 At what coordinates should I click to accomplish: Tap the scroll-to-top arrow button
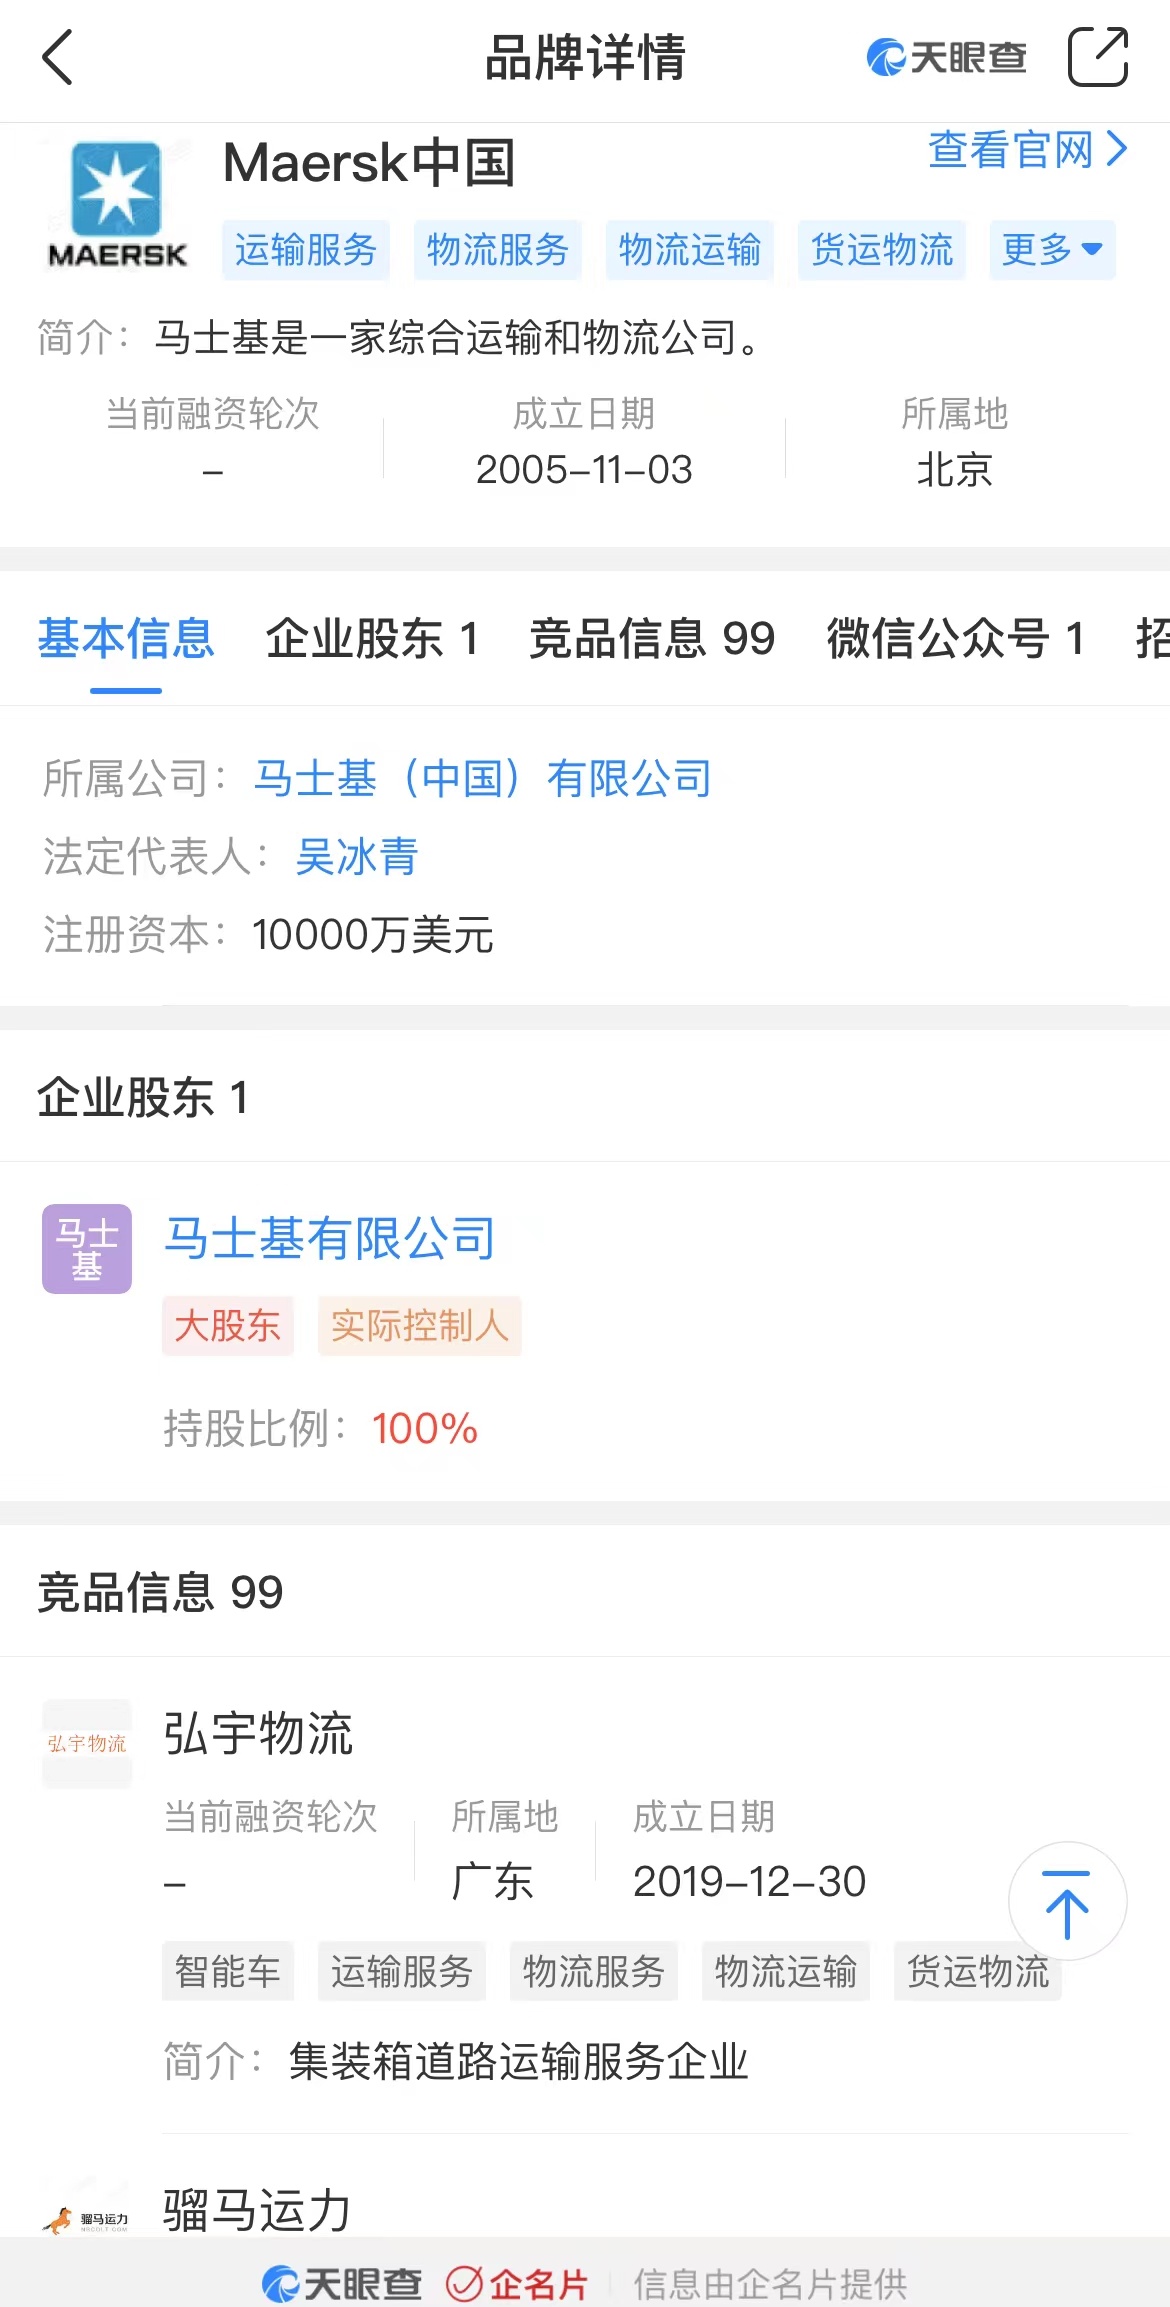[1067, 1901]
